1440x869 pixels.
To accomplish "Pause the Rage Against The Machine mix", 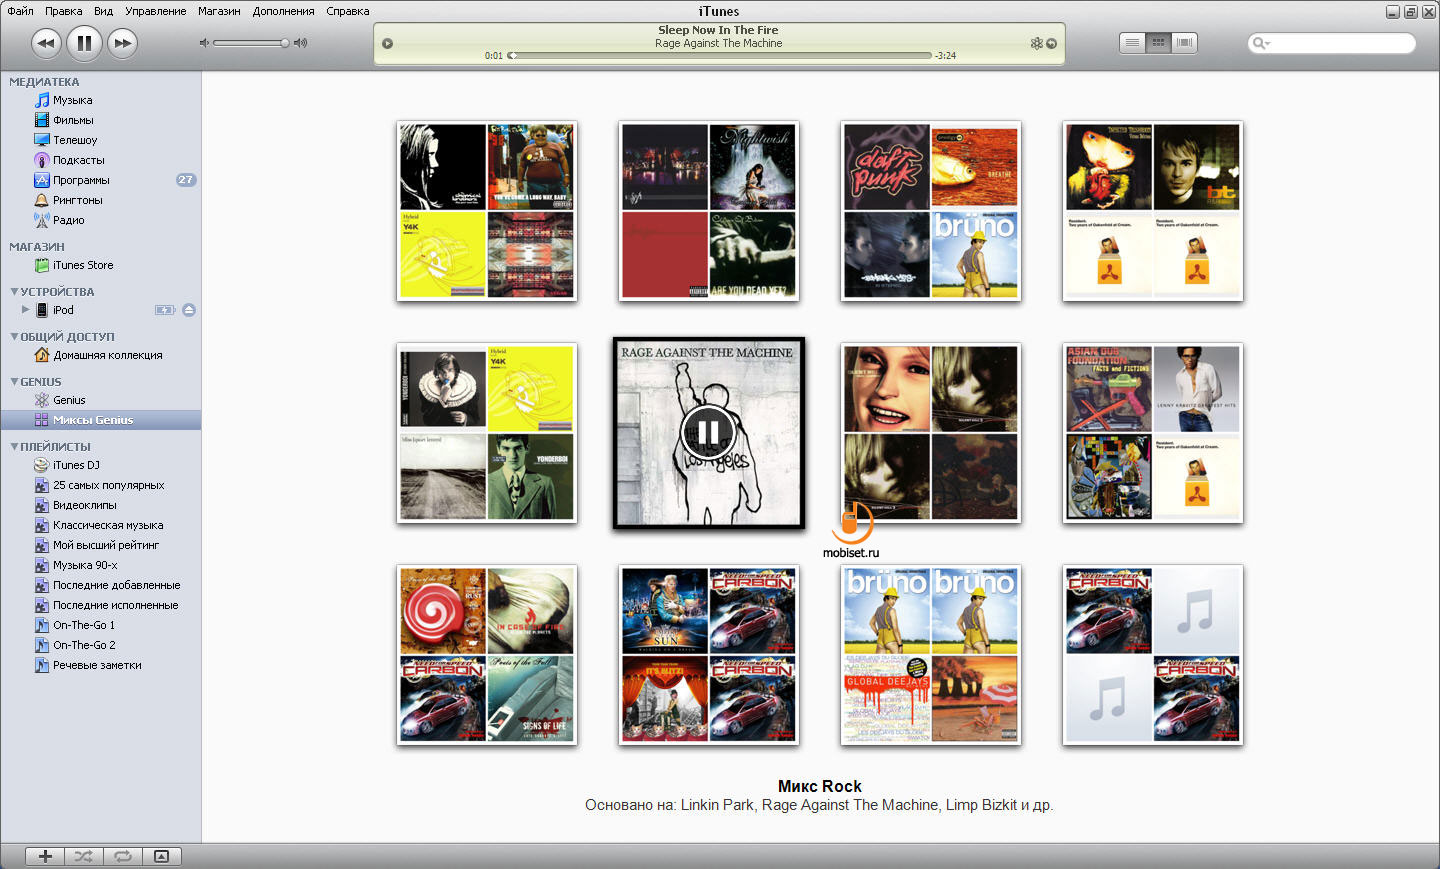I will pyautogui.click(x=708, y=432).
